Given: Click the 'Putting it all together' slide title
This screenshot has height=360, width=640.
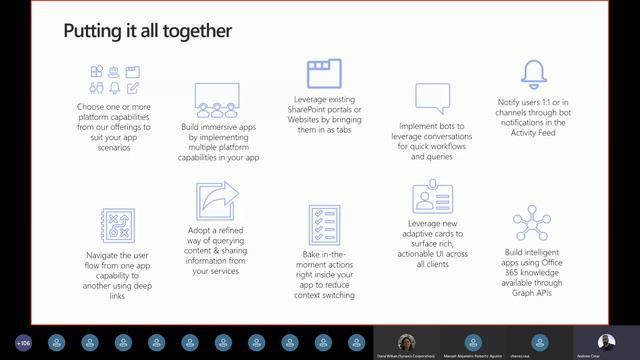Looking at the screenshot, I should pyautogui.click(x=147, y=31).
